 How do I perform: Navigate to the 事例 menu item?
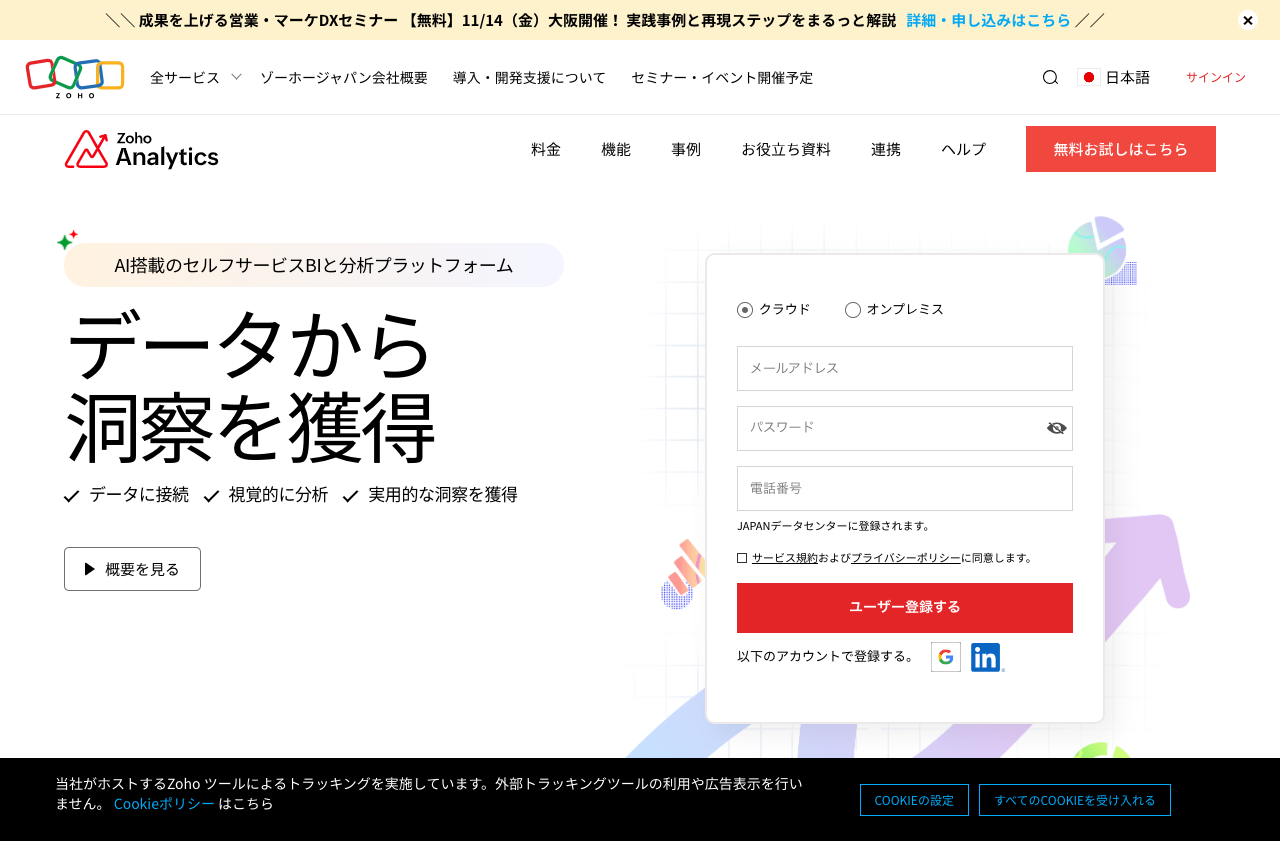point(686,149)
